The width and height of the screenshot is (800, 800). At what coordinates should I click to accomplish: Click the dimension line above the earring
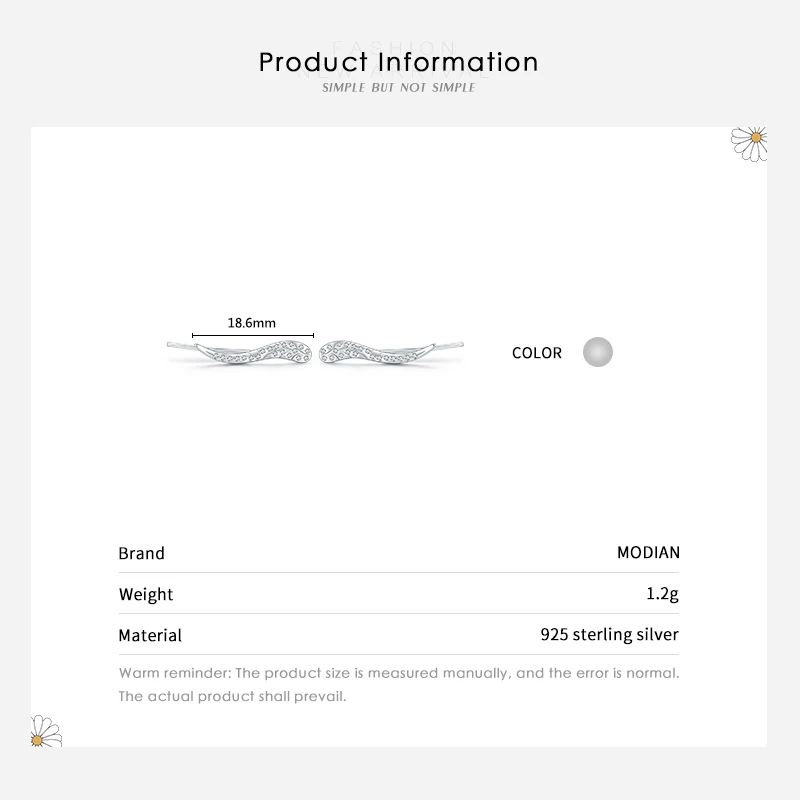(x=252, y=335)
